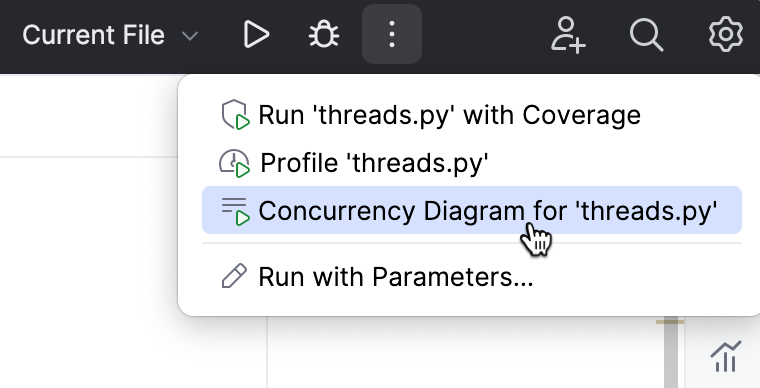760x388 pixels.
Task: Expand the Current File chevron arrow
Action: (x=190, y=35)
